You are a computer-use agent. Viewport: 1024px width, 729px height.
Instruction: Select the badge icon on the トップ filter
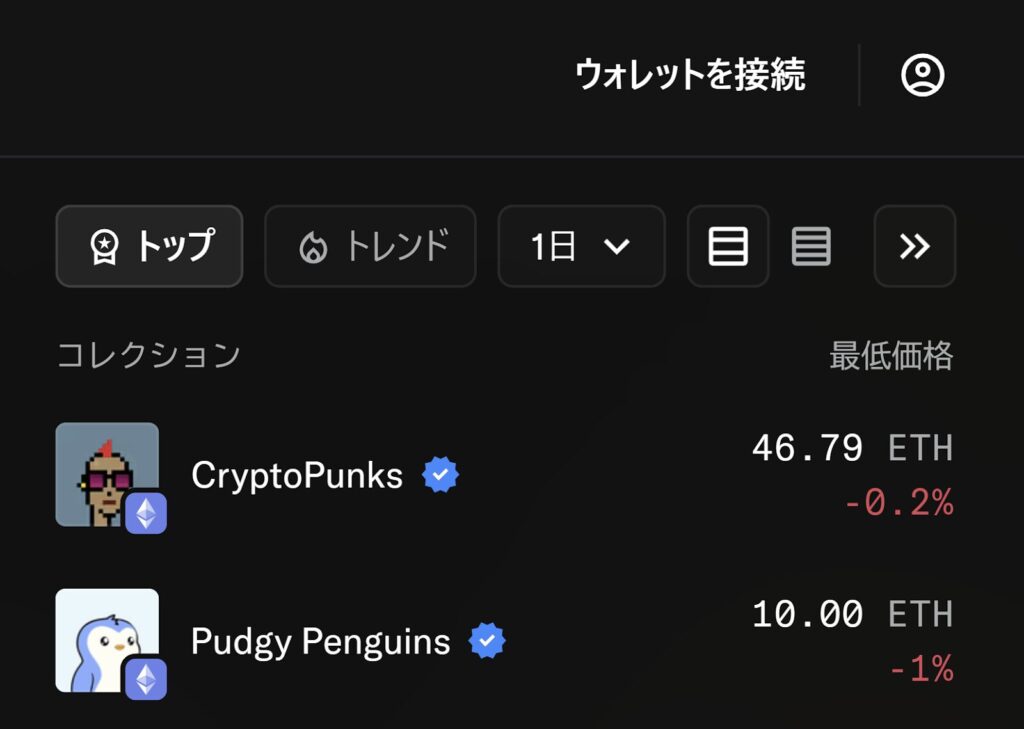102,247
